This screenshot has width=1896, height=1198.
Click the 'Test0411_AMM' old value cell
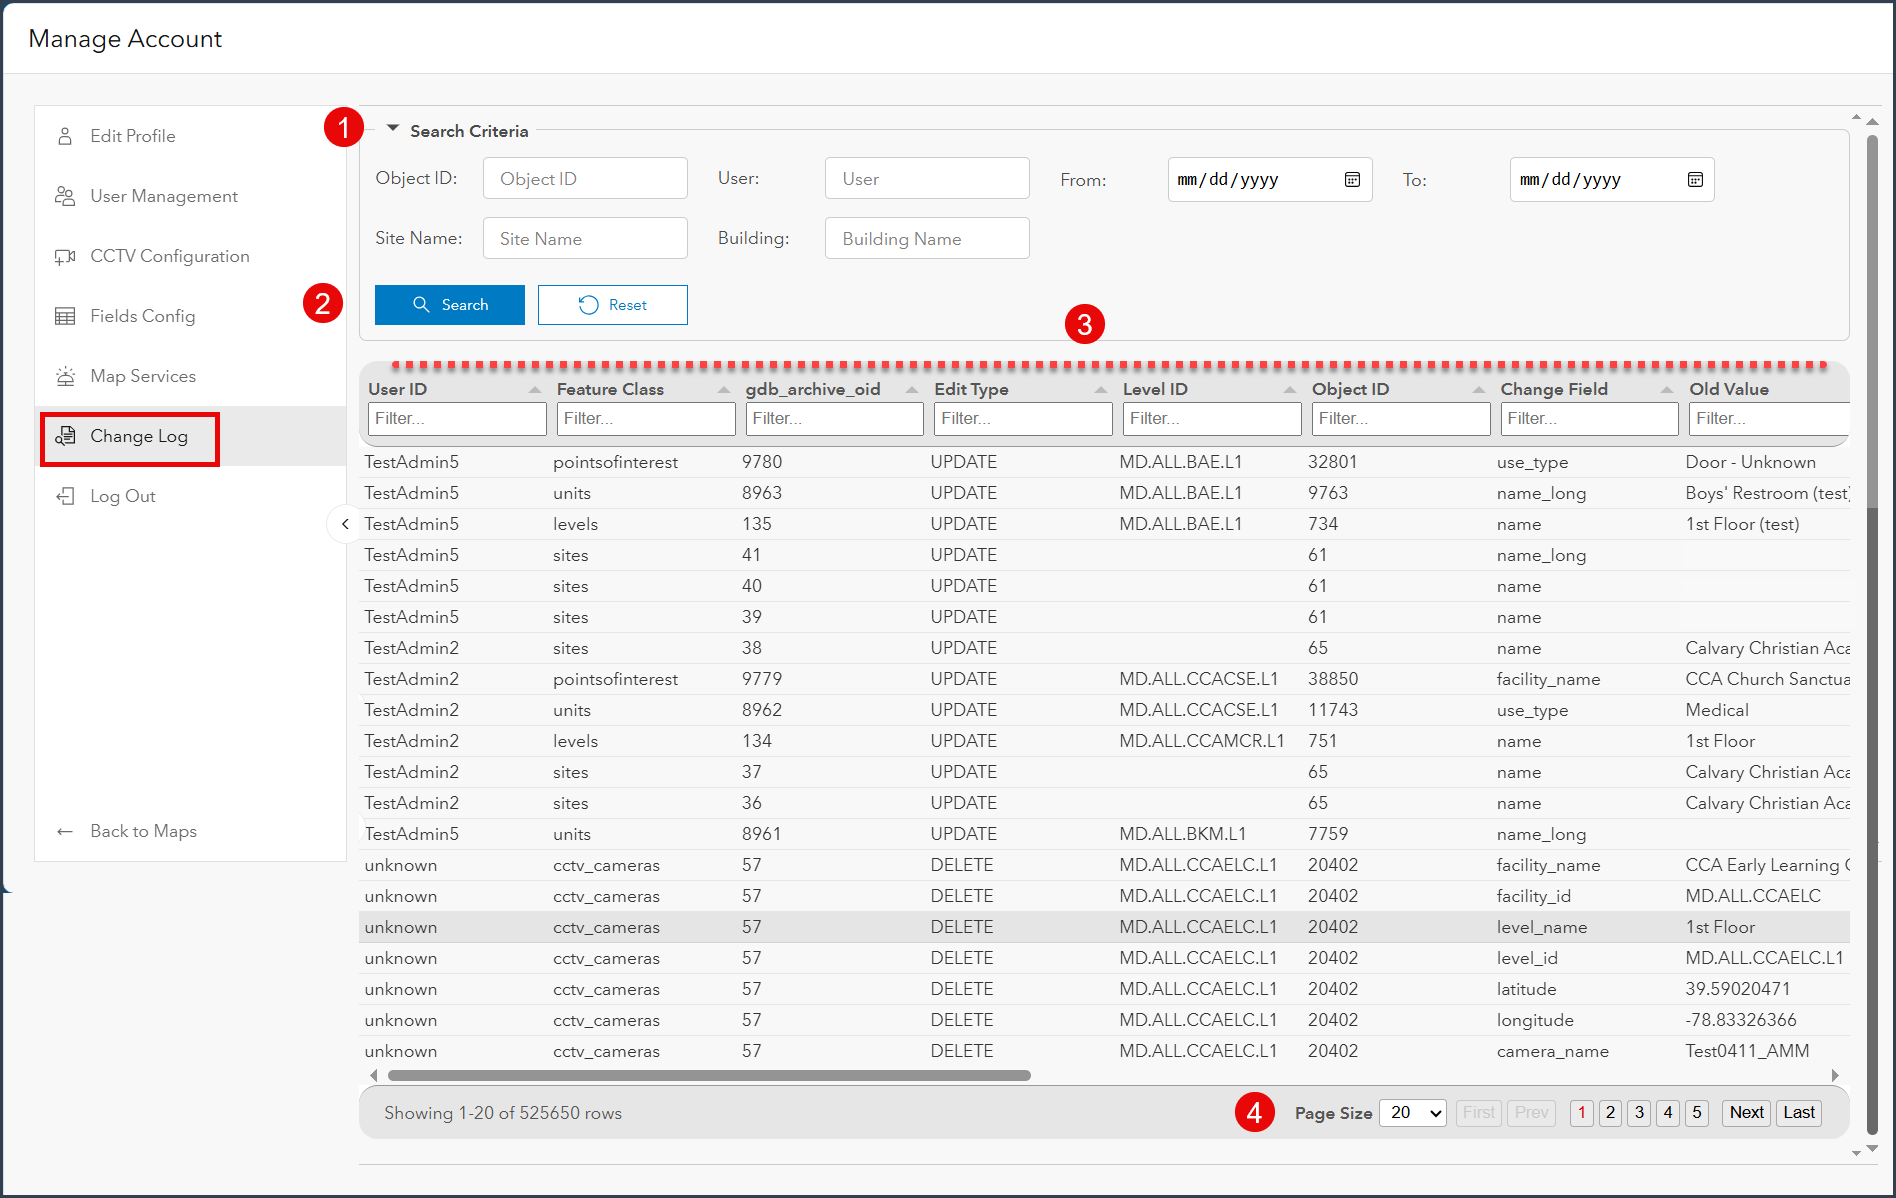click(1747, 1051)
